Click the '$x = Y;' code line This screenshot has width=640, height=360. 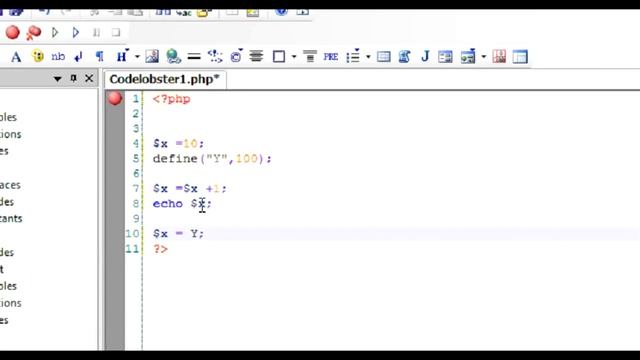[x=178, y=234]
